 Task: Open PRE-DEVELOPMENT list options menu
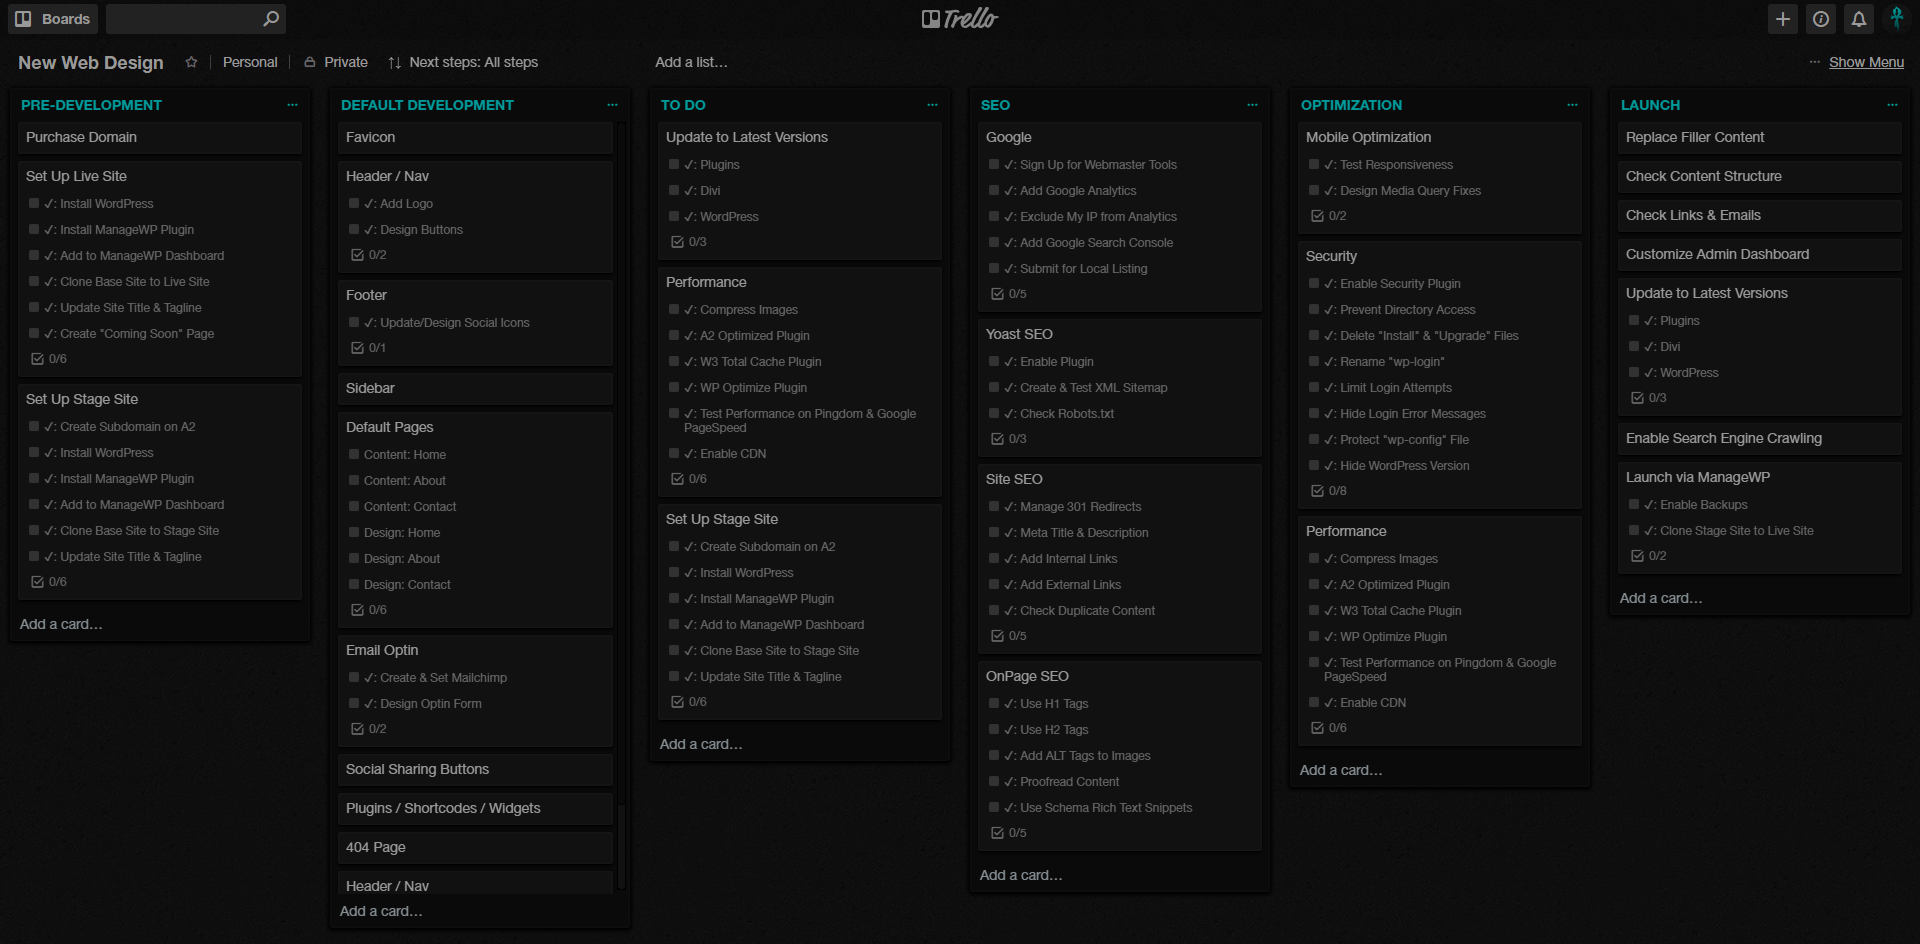tap(292, 105)
